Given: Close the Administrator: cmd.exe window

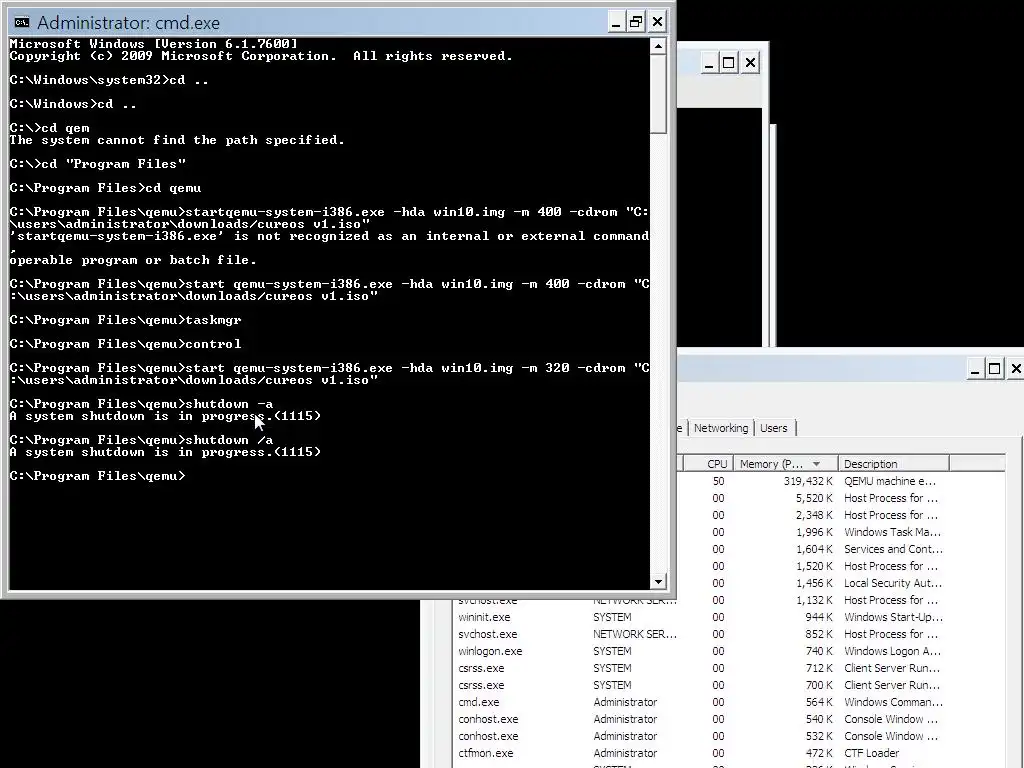Looking at the screenshot, I should pyautogui.click(x=658, y=22).
